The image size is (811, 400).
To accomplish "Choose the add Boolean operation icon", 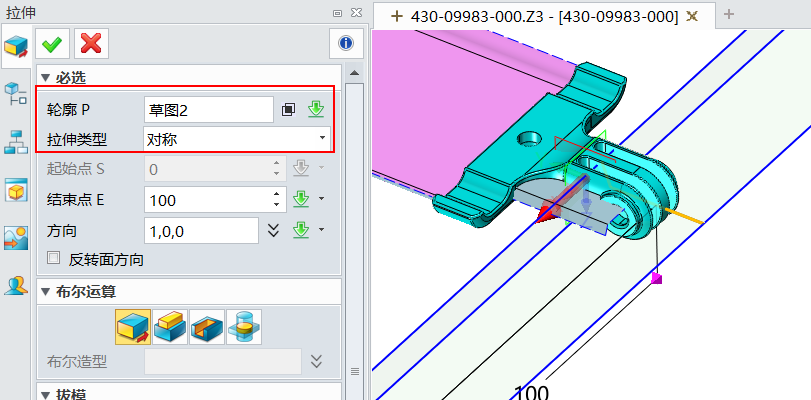I will pos(170,326).
